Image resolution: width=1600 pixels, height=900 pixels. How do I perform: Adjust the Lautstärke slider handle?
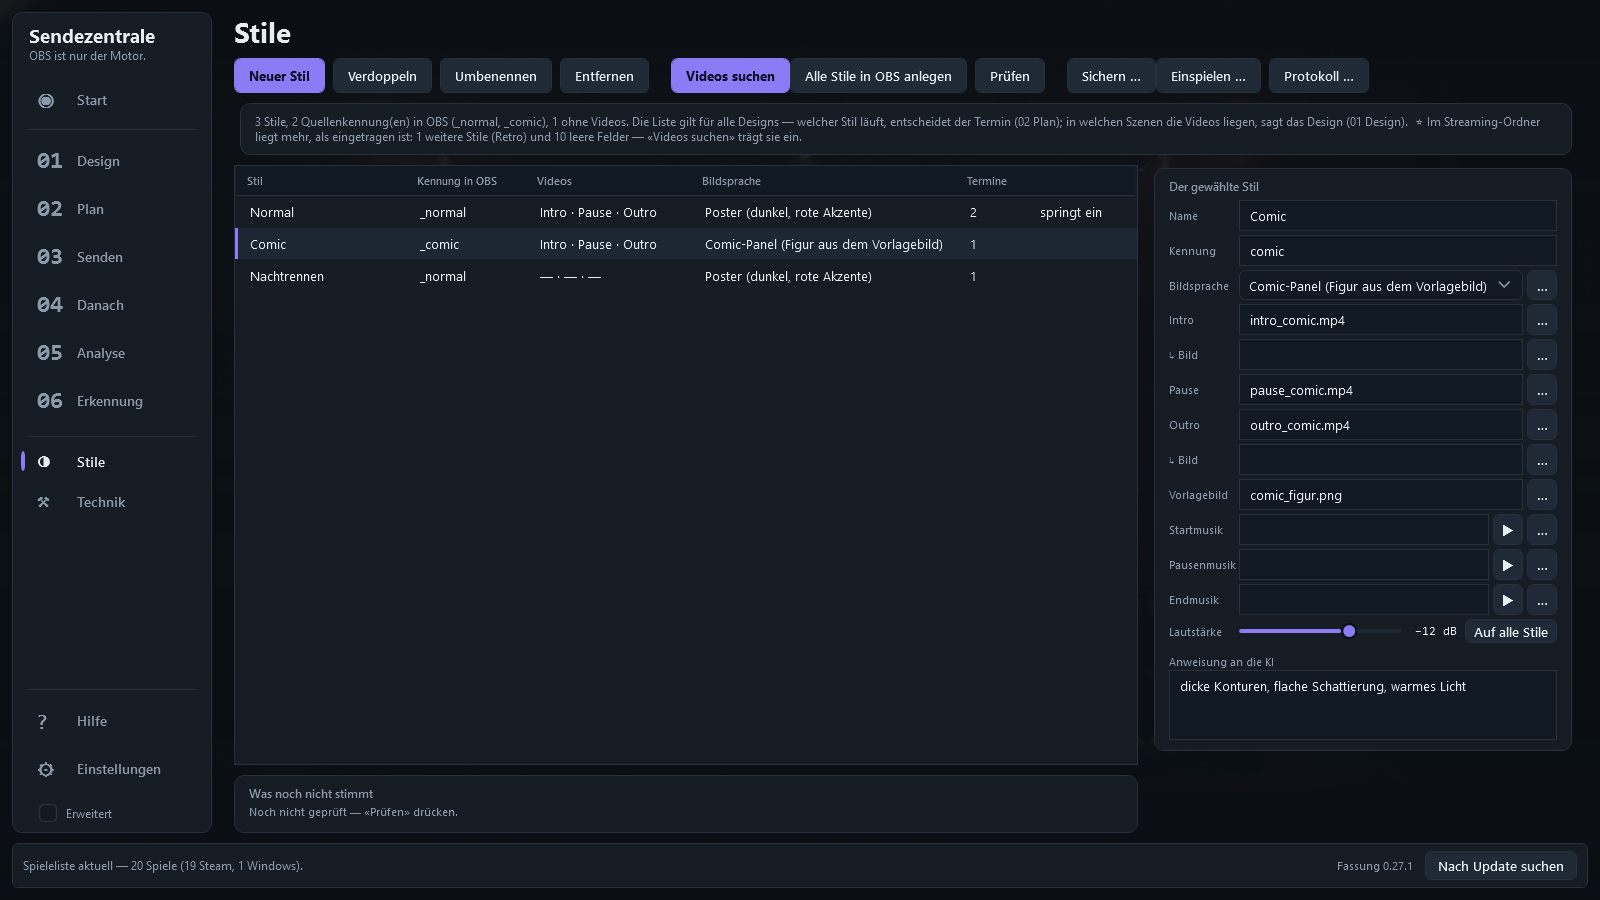click(x=1349, y=631)
